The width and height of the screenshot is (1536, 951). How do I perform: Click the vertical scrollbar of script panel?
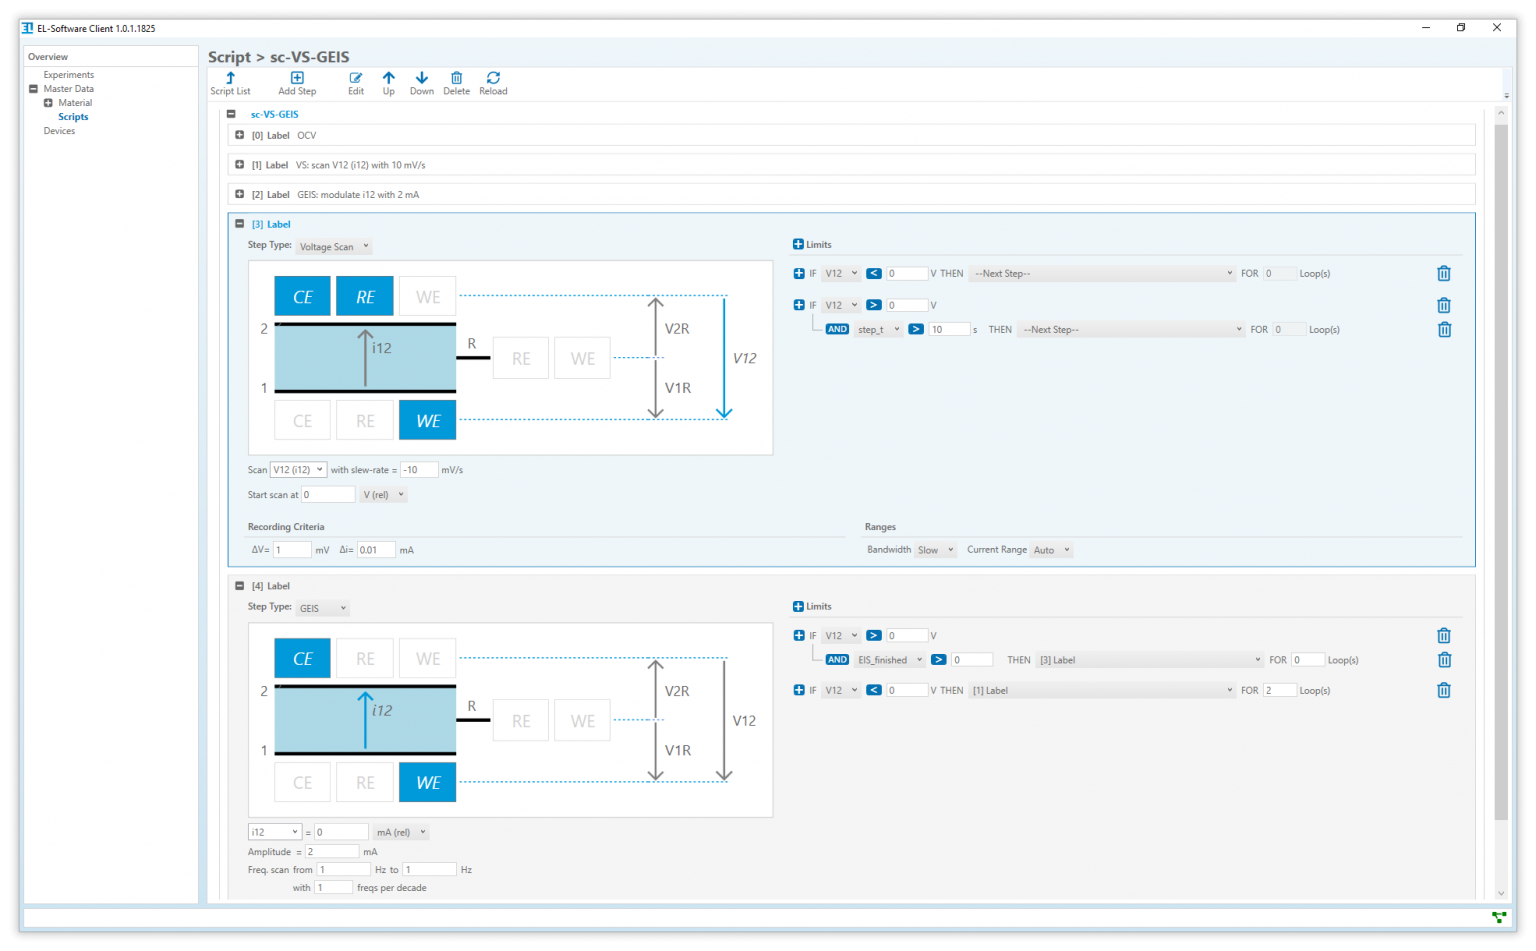click(x=1500, y=470)
